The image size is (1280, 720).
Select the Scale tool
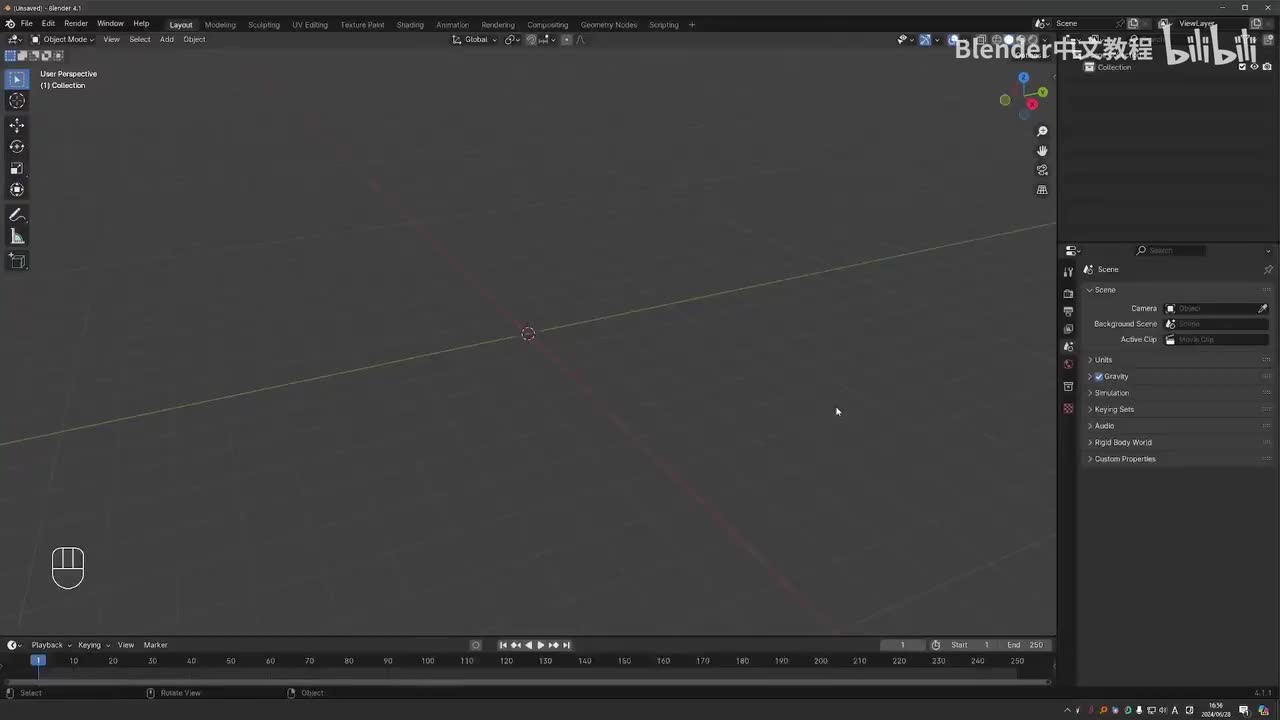[x=17, y=168]
